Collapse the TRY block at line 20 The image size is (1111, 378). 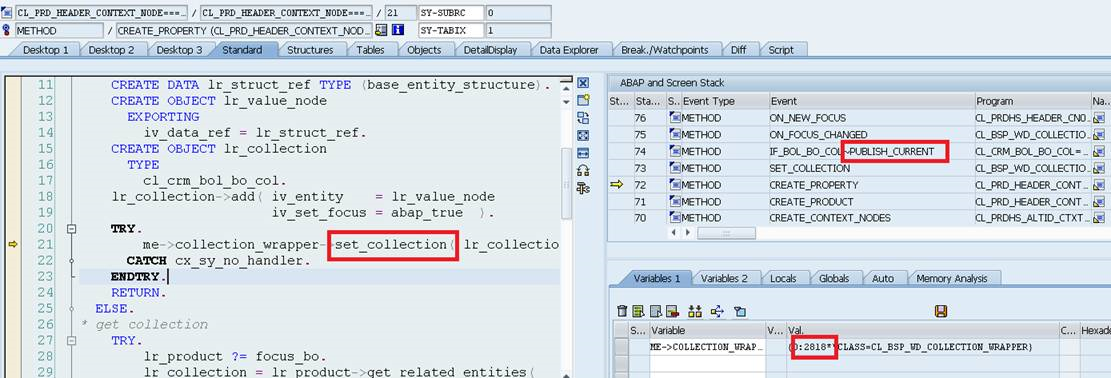71,229
